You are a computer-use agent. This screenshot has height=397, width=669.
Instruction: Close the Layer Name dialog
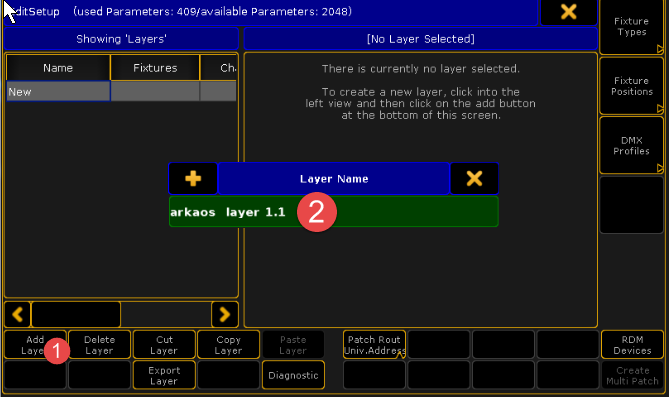pos(474,178)
